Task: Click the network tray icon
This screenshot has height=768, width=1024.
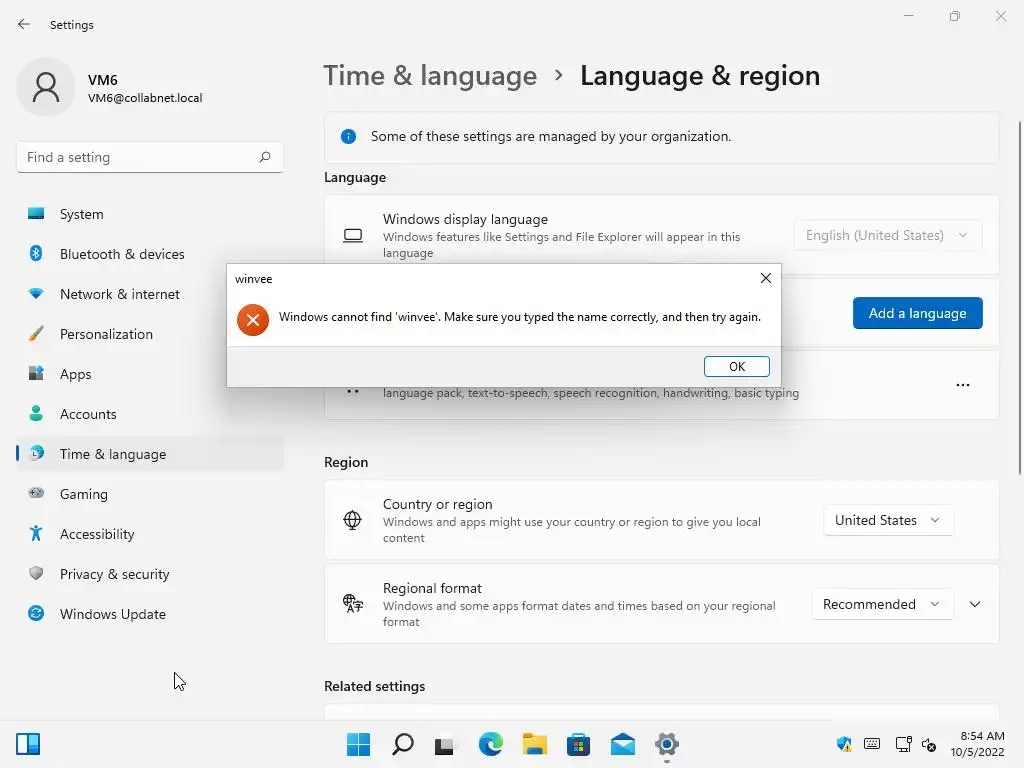Action: pos(903,744)
